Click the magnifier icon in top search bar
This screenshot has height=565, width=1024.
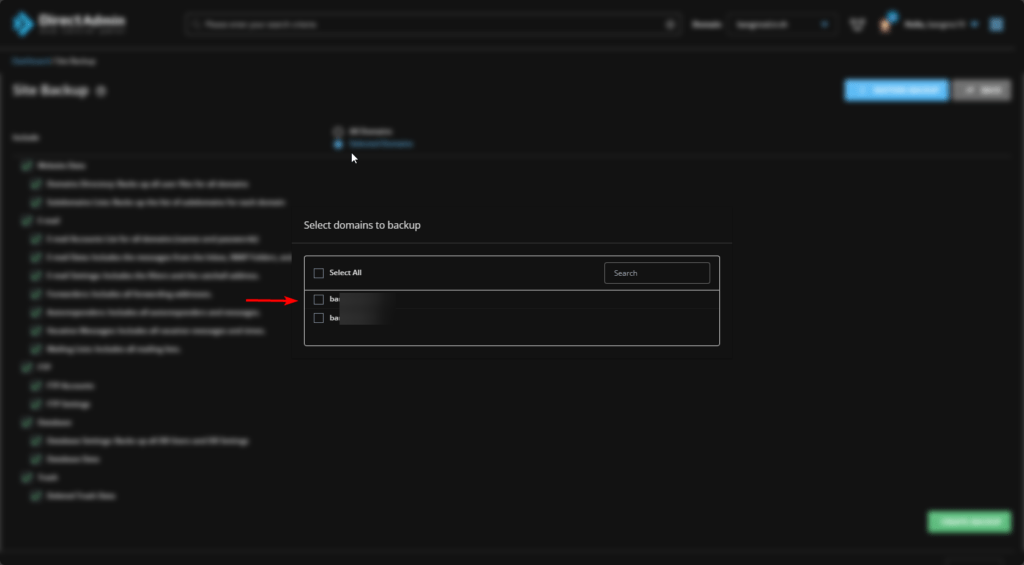(670, 24)
